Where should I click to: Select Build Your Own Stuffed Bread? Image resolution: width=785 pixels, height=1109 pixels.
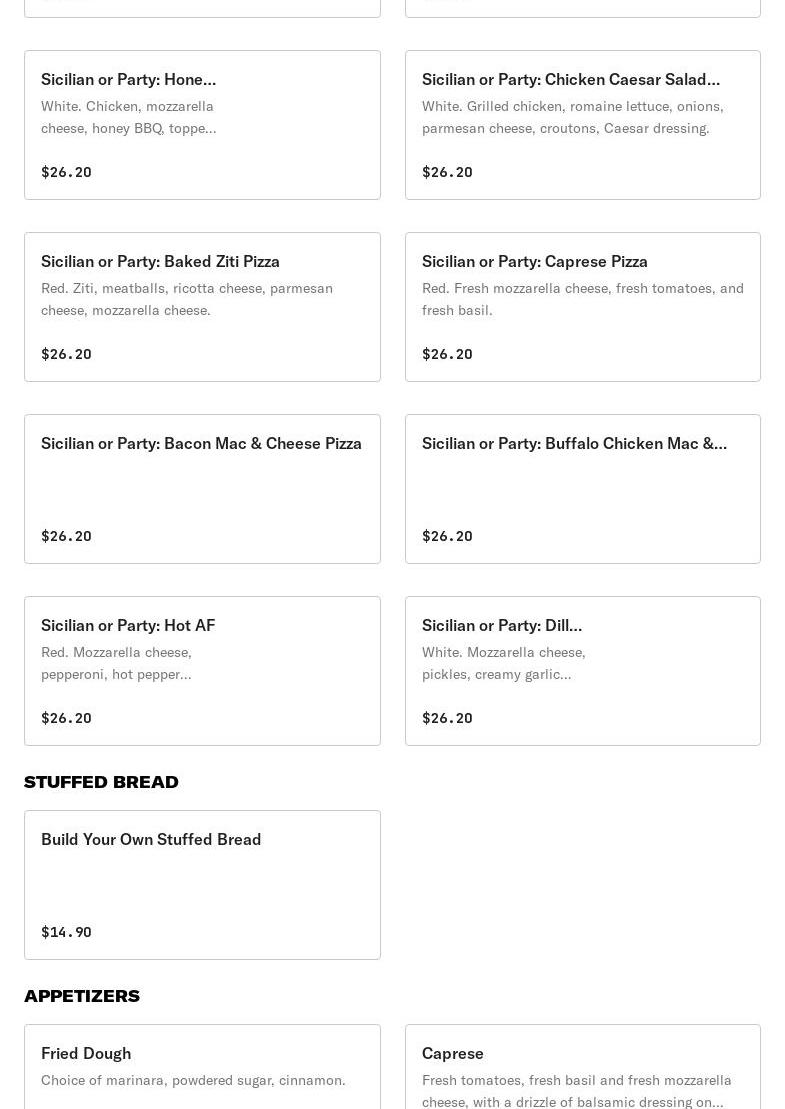click(x=151, y=839)
